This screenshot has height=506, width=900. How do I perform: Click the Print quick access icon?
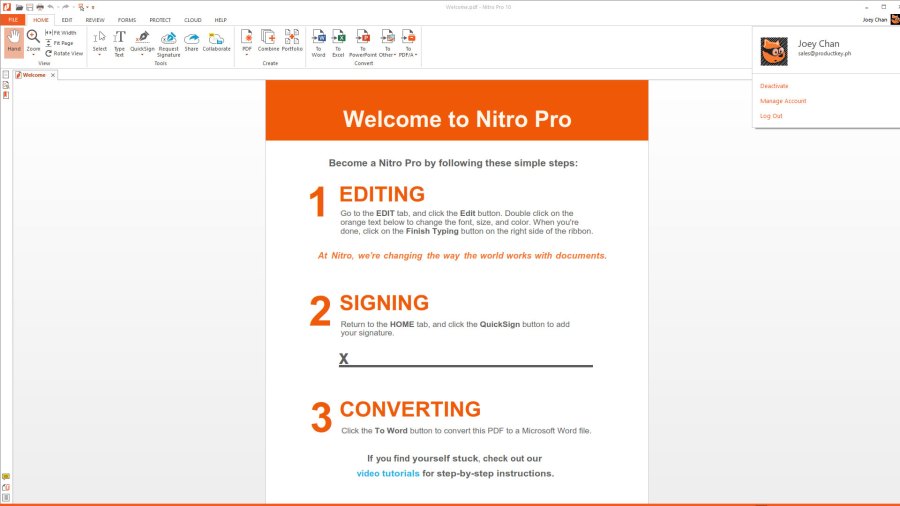point(40,7)
